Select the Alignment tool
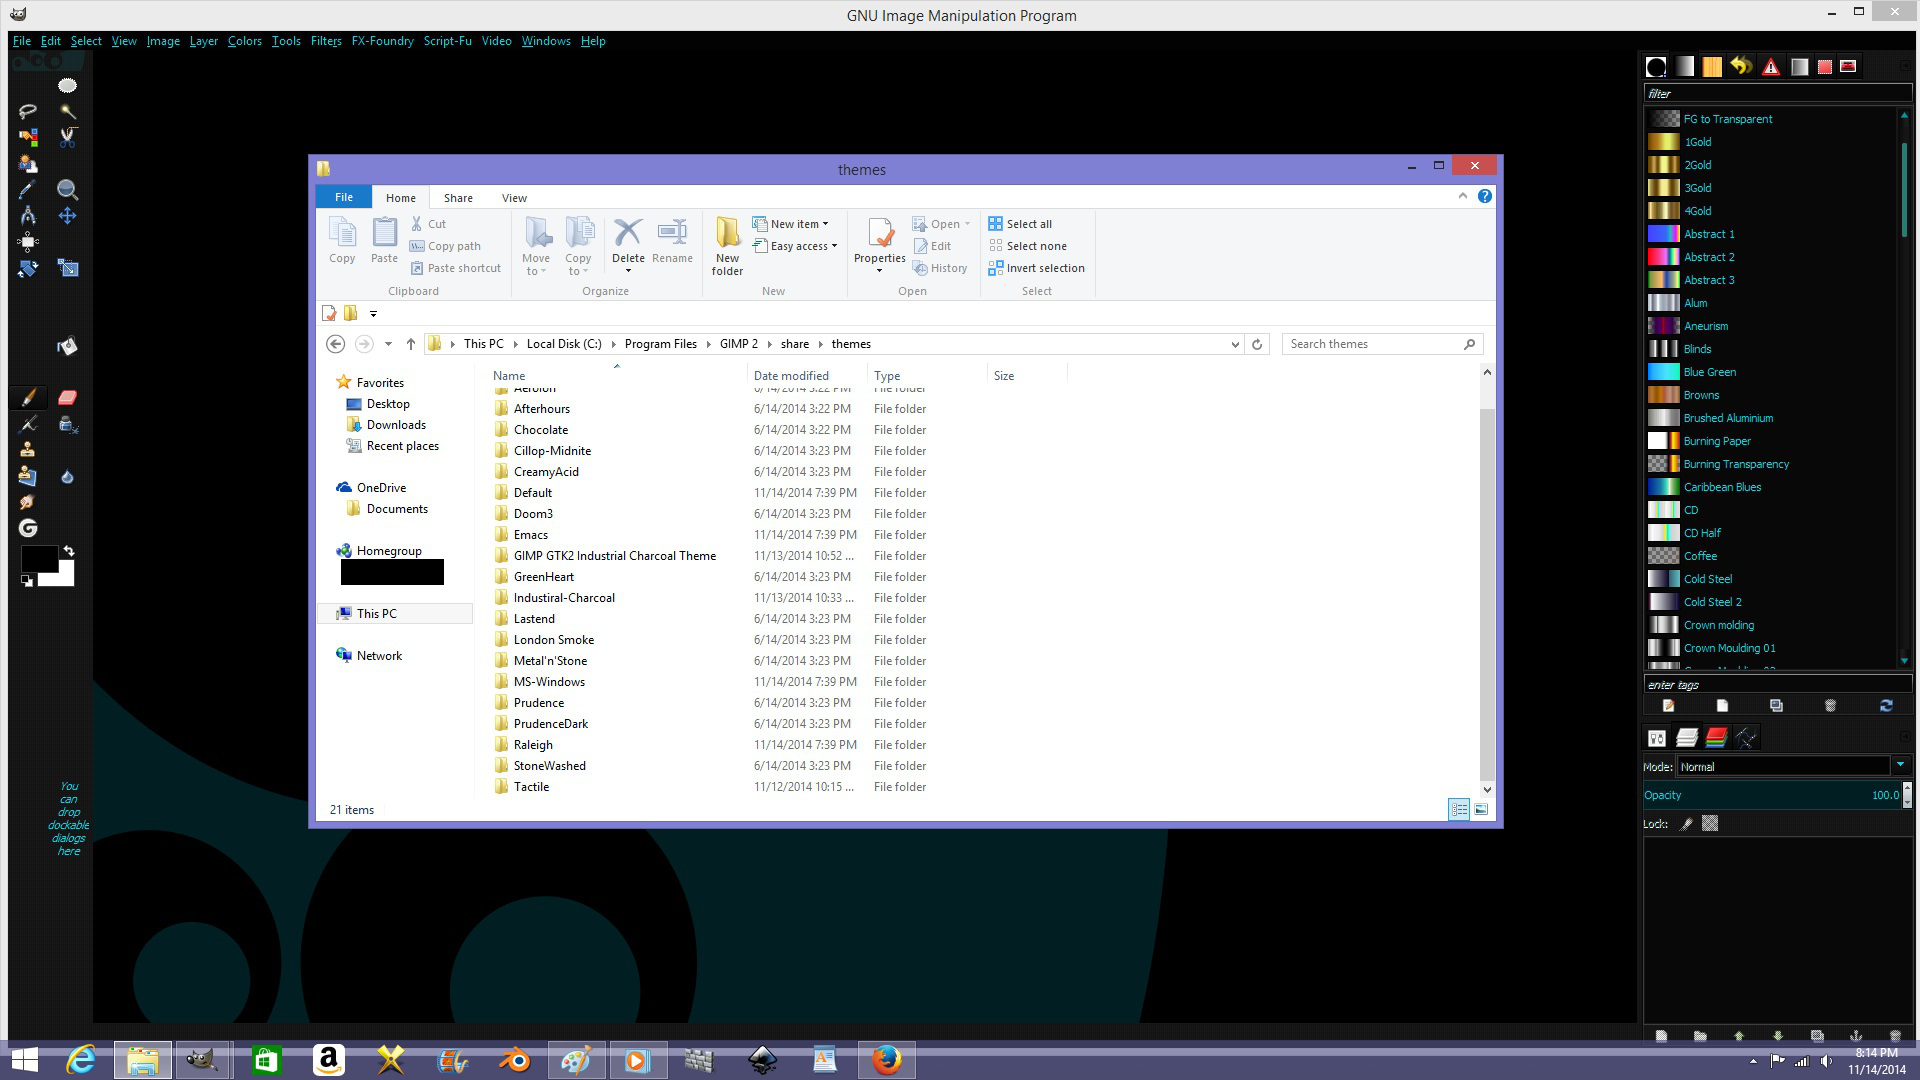1920x1080 pixels. pyautogui.click(x=28, y=241)
